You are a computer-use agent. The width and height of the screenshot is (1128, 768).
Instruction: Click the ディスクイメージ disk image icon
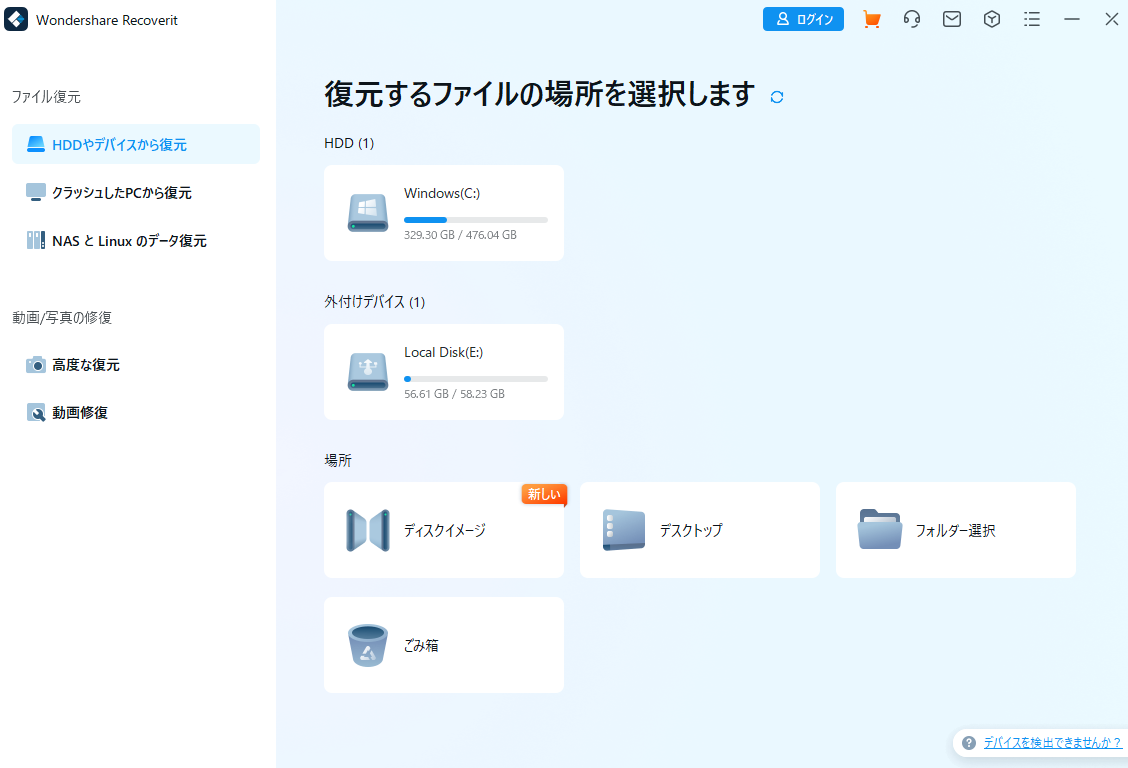coord(367,530)
